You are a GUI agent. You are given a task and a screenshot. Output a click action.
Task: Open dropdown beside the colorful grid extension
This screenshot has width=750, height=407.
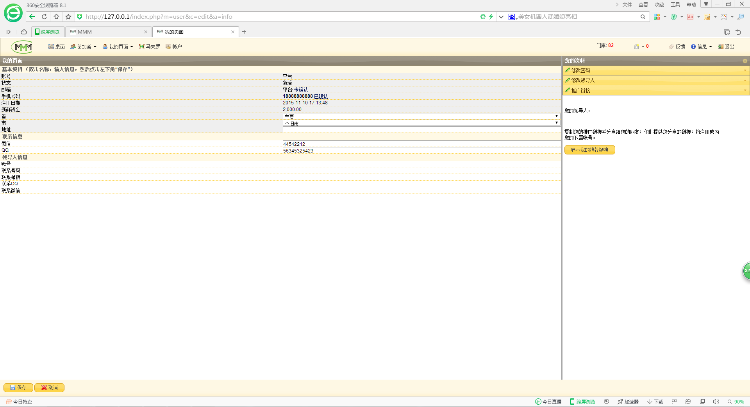click(x=665, y=17)
